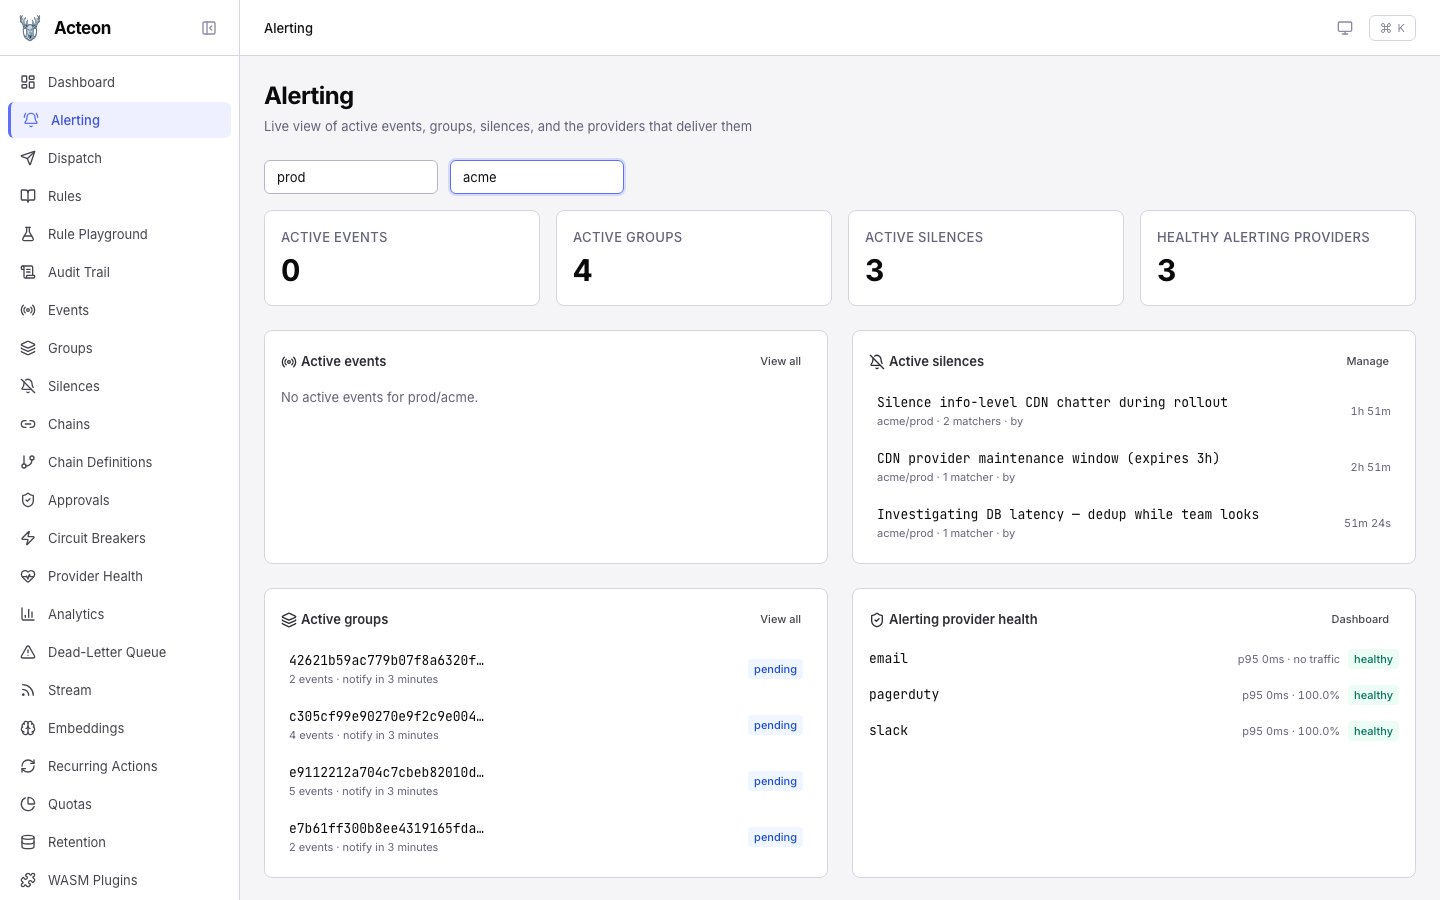Open Manage for active silences
This screenshot has width=1440, height=900.
pyautogui.click(x=1367, y=361)
